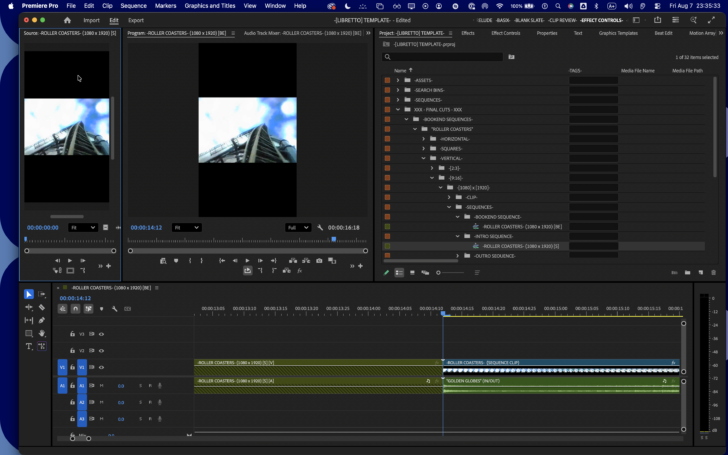This screenshot has width=728, height=455.
Task: Toggle Snap in Timeline magnet icon
Action: click(x=75, y=309)
